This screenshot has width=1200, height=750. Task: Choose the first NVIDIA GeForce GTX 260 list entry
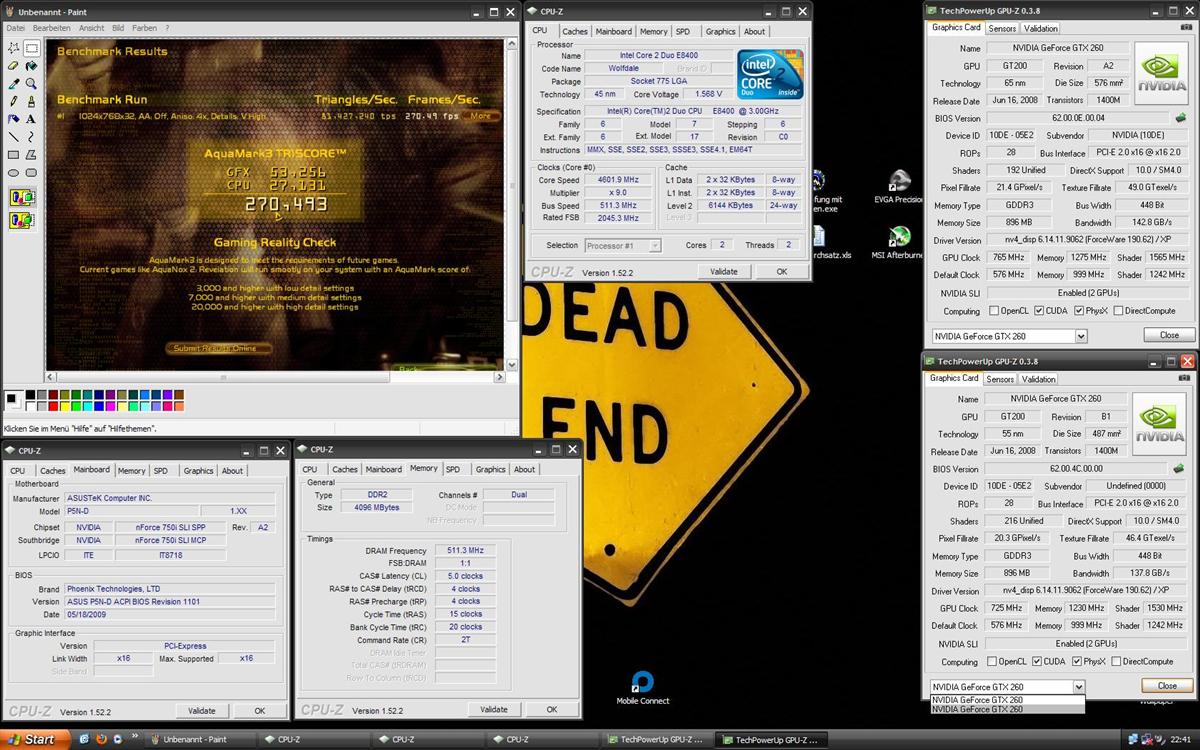pyautogui.click(x=1006, y=700)
